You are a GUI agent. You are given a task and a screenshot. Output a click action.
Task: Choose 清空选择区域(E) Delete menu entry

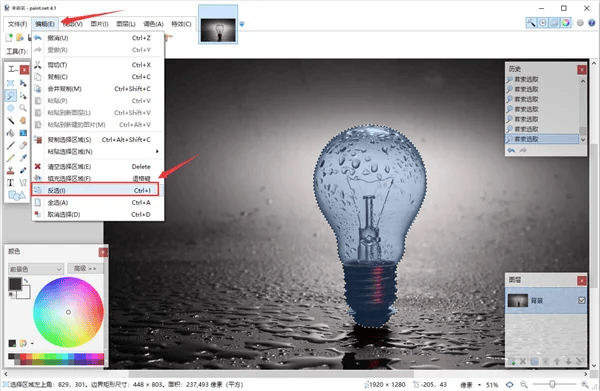coord(98,166)
